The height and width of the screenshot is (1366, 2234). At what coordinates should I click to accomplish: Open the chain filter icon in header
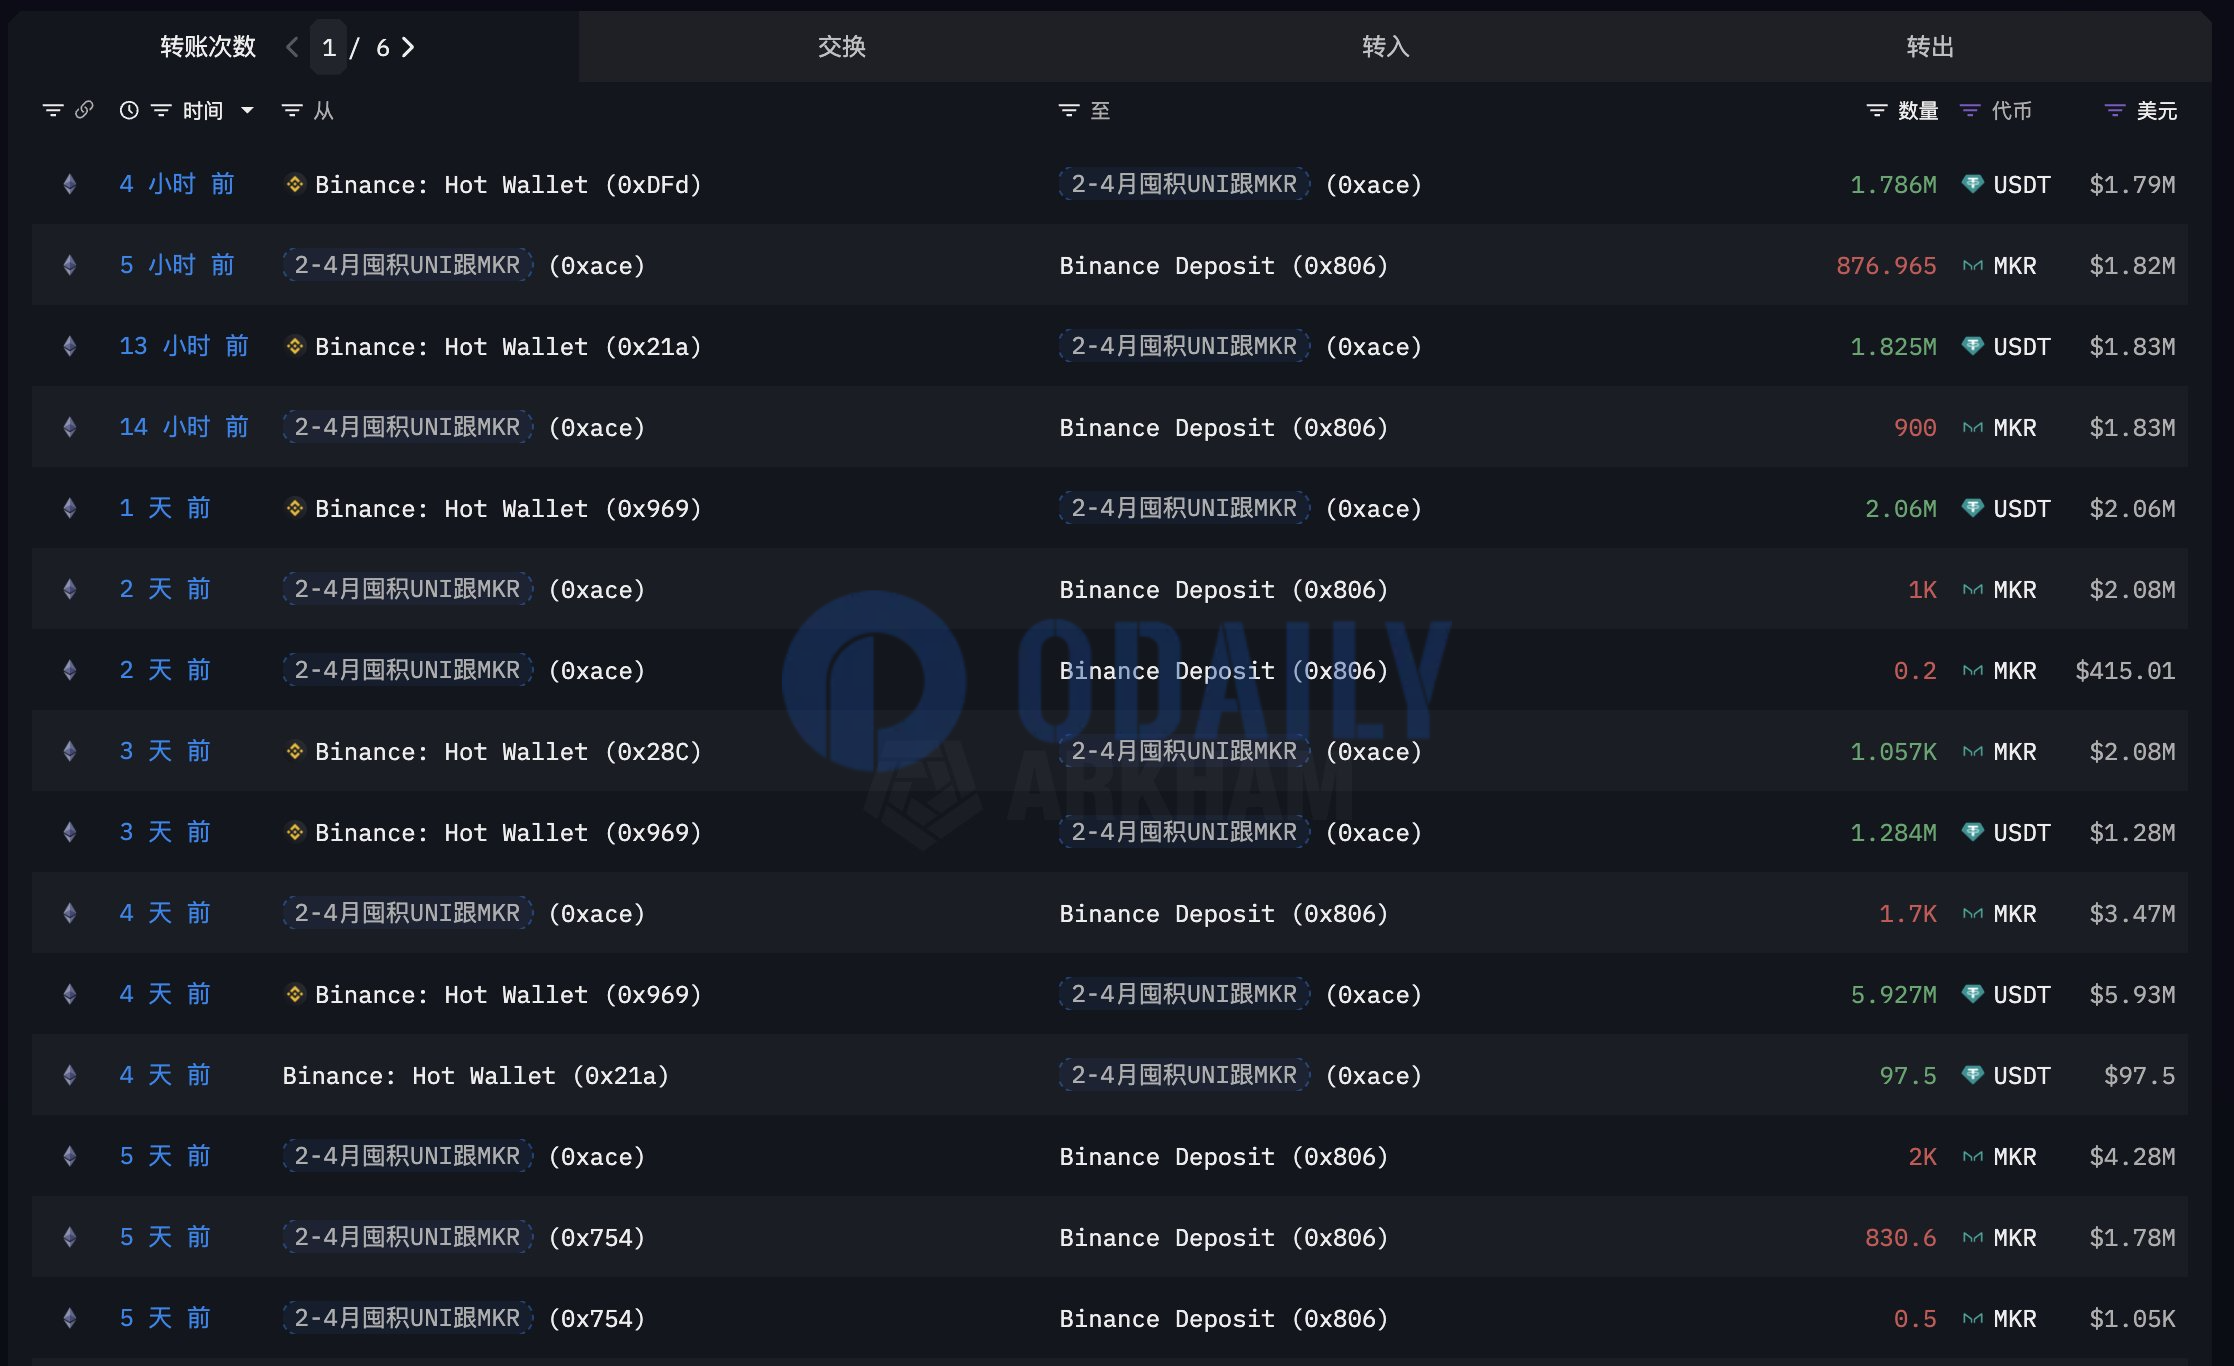[x=53, y=110]
